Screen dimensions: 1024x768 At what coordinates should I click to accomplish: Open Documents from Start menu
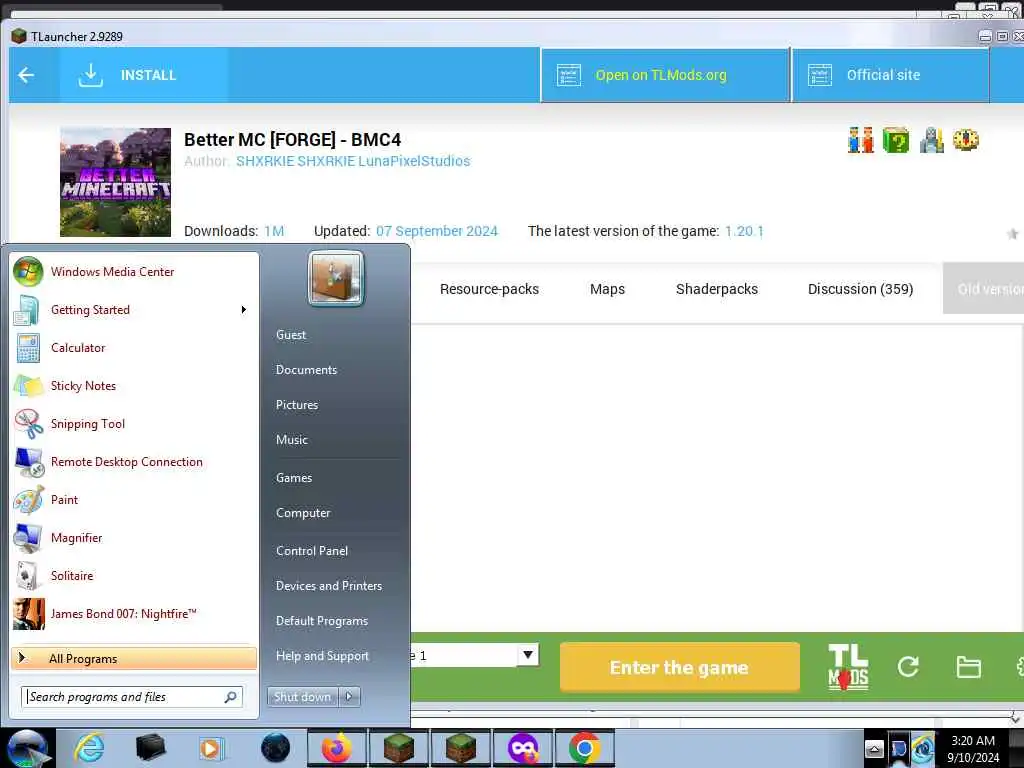(x=306, y=370)
